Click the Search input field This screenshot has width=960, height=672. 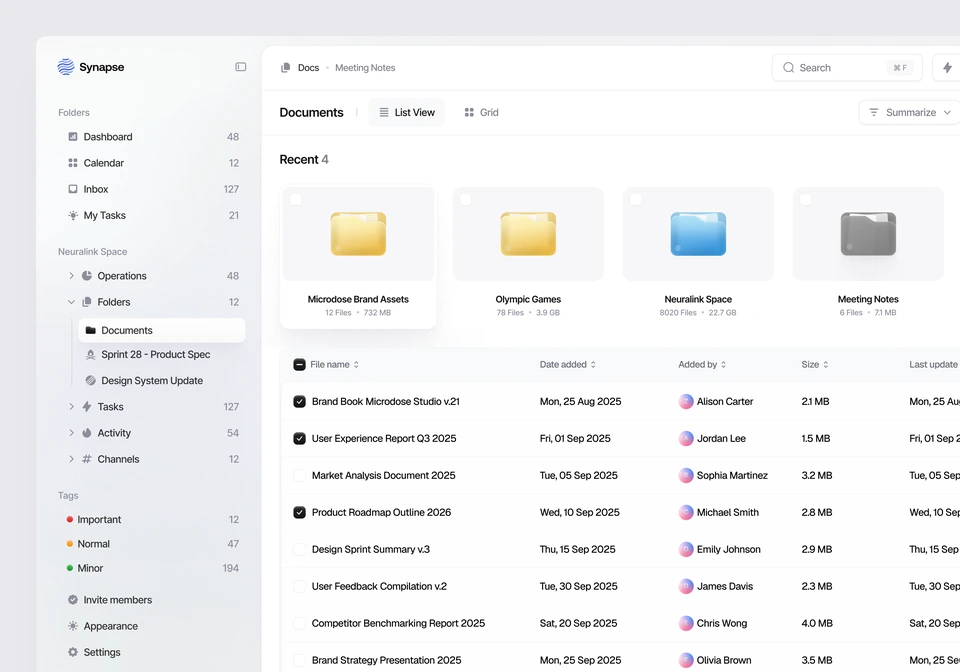pyautogui.click(x=847, y=67)
